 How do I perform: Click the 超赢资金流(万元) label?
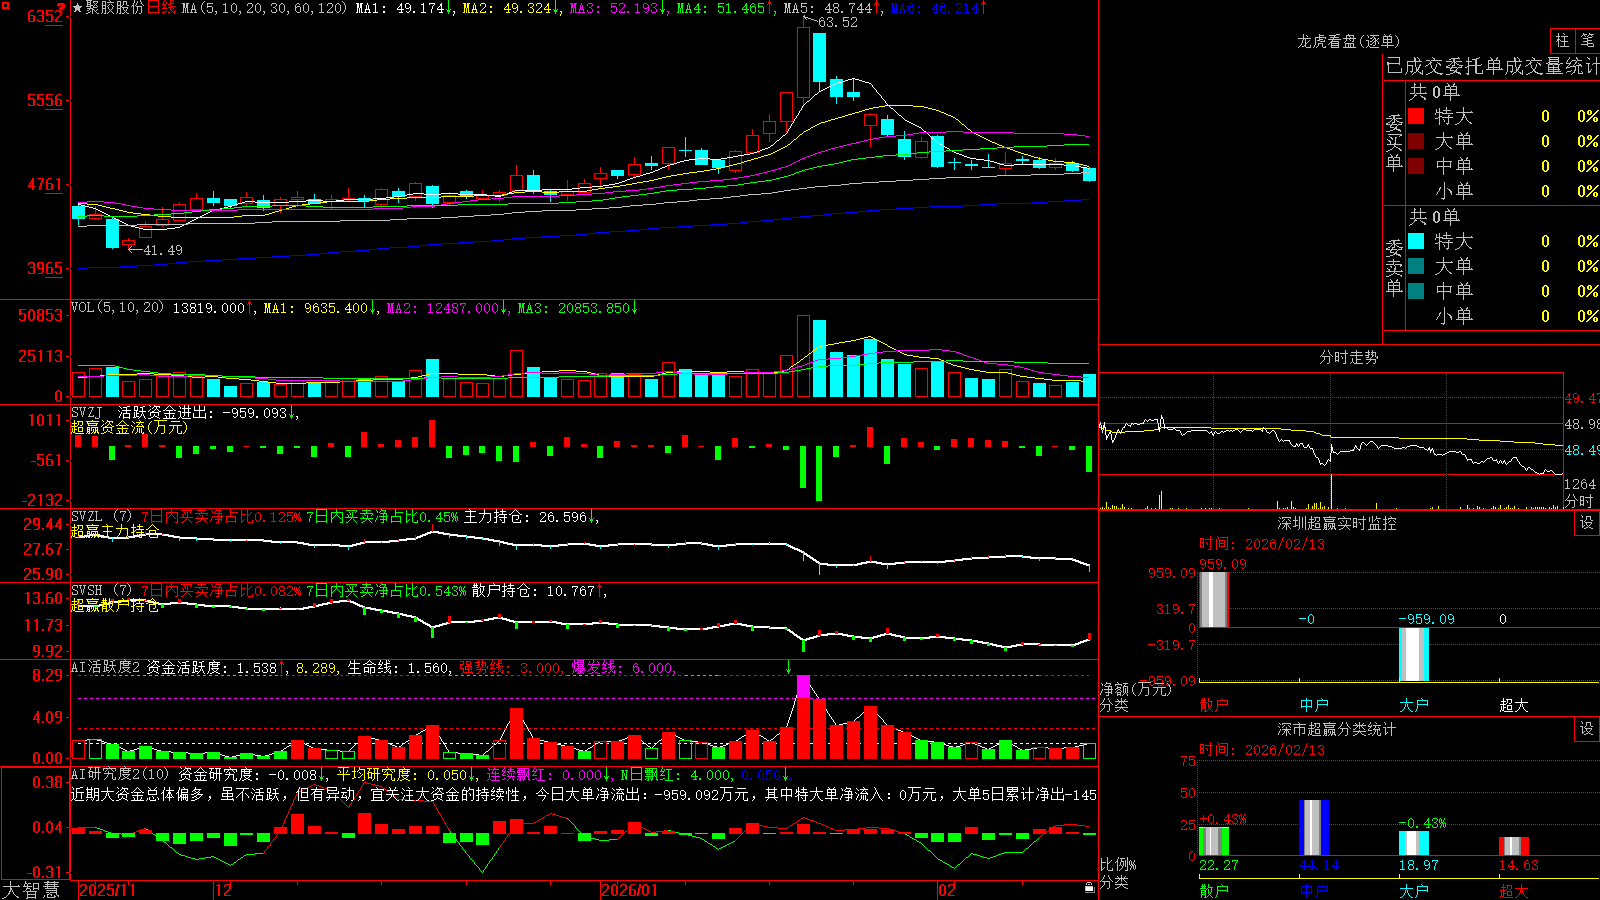tap(129, 427)
